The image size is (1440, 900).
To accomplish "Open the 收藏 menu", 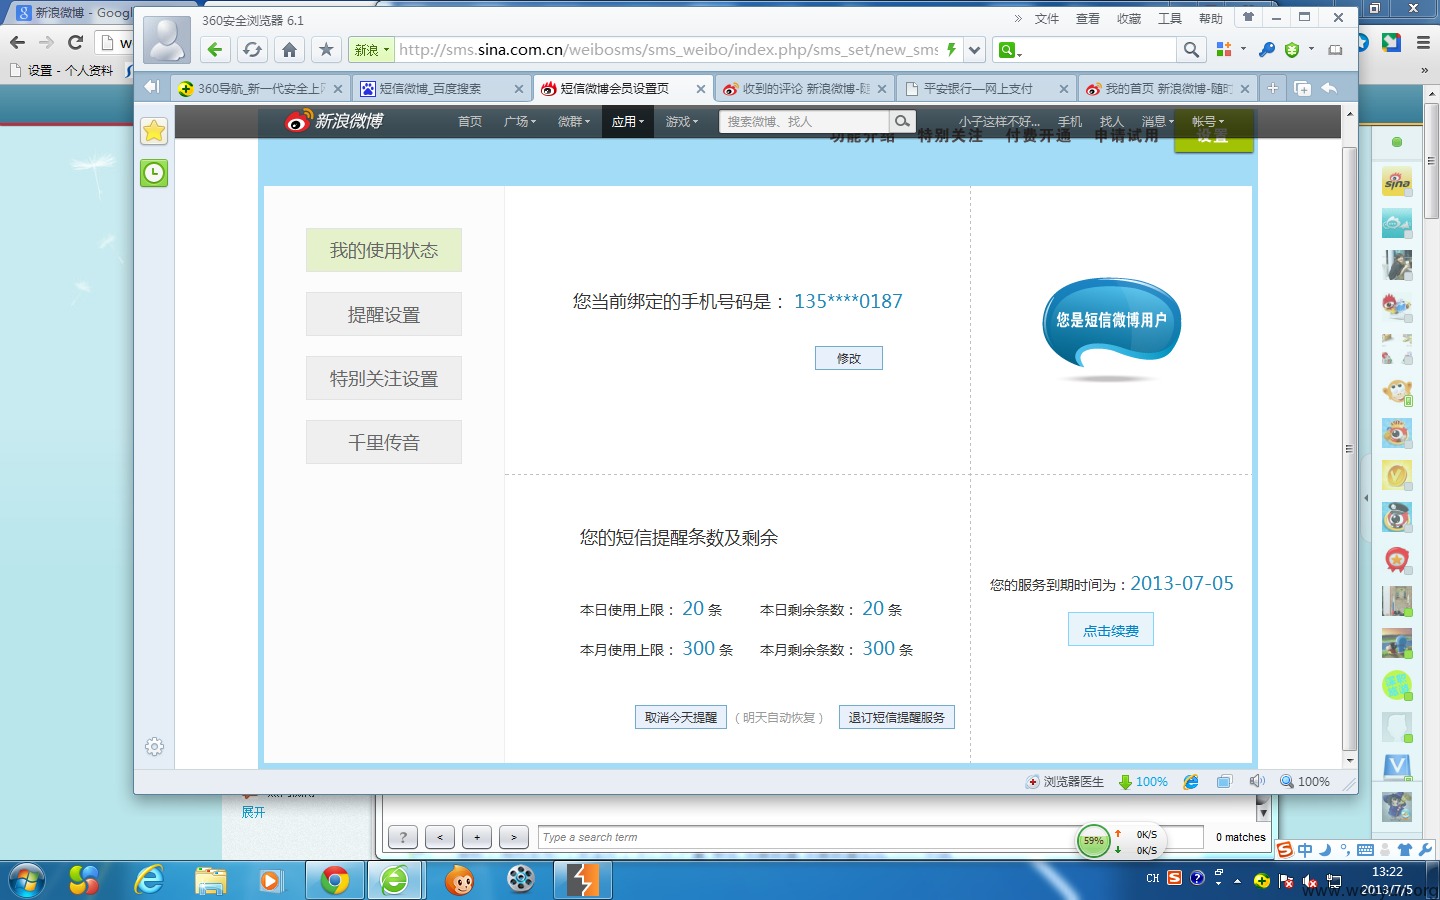I will point(1129,19).
